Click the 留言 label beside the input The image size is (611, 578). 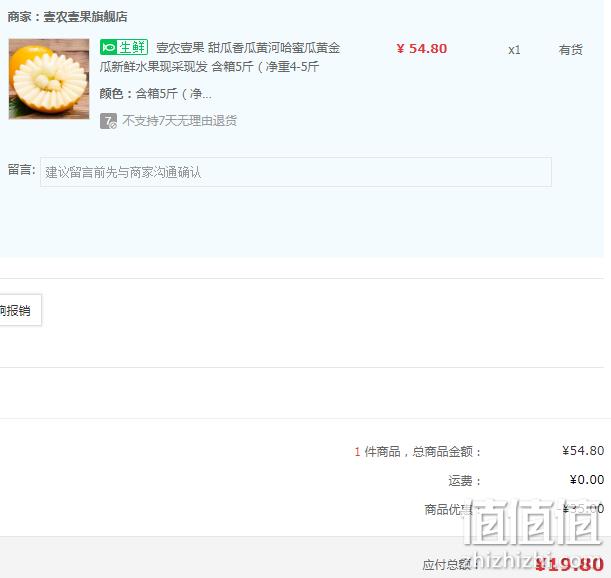[21, 170]
